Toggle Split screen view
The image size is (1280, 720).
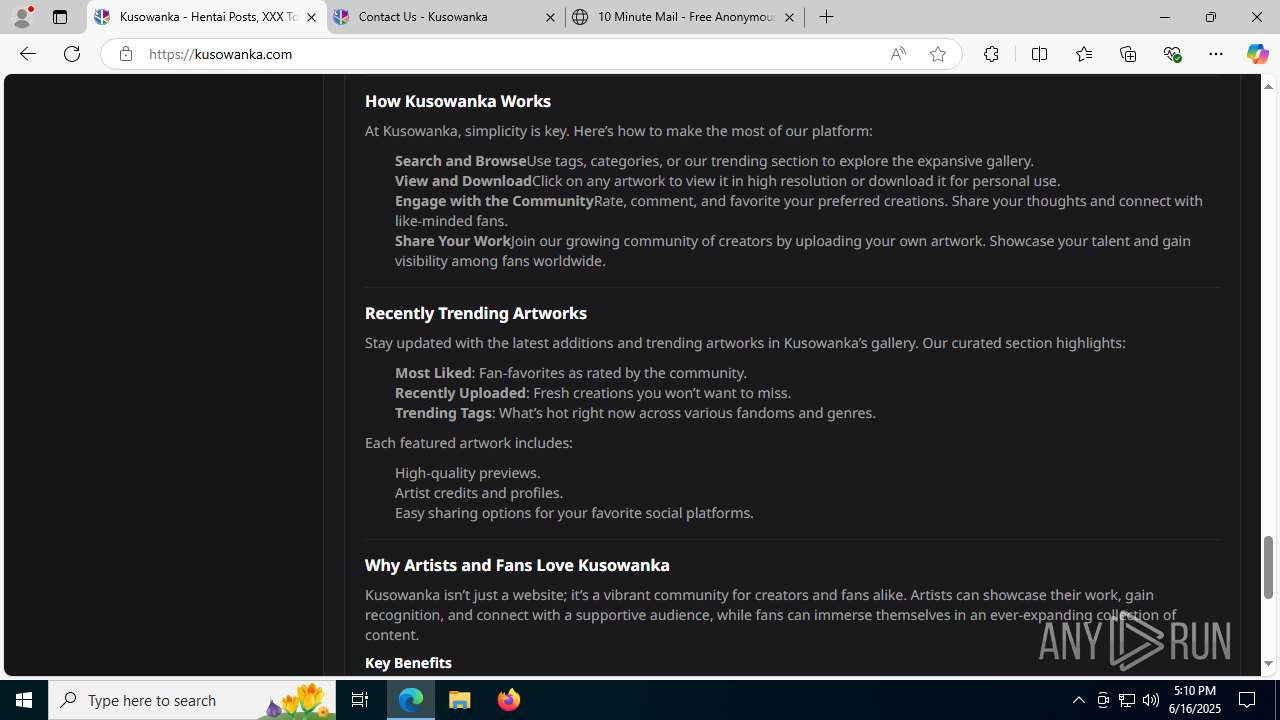pos(1039,54)
